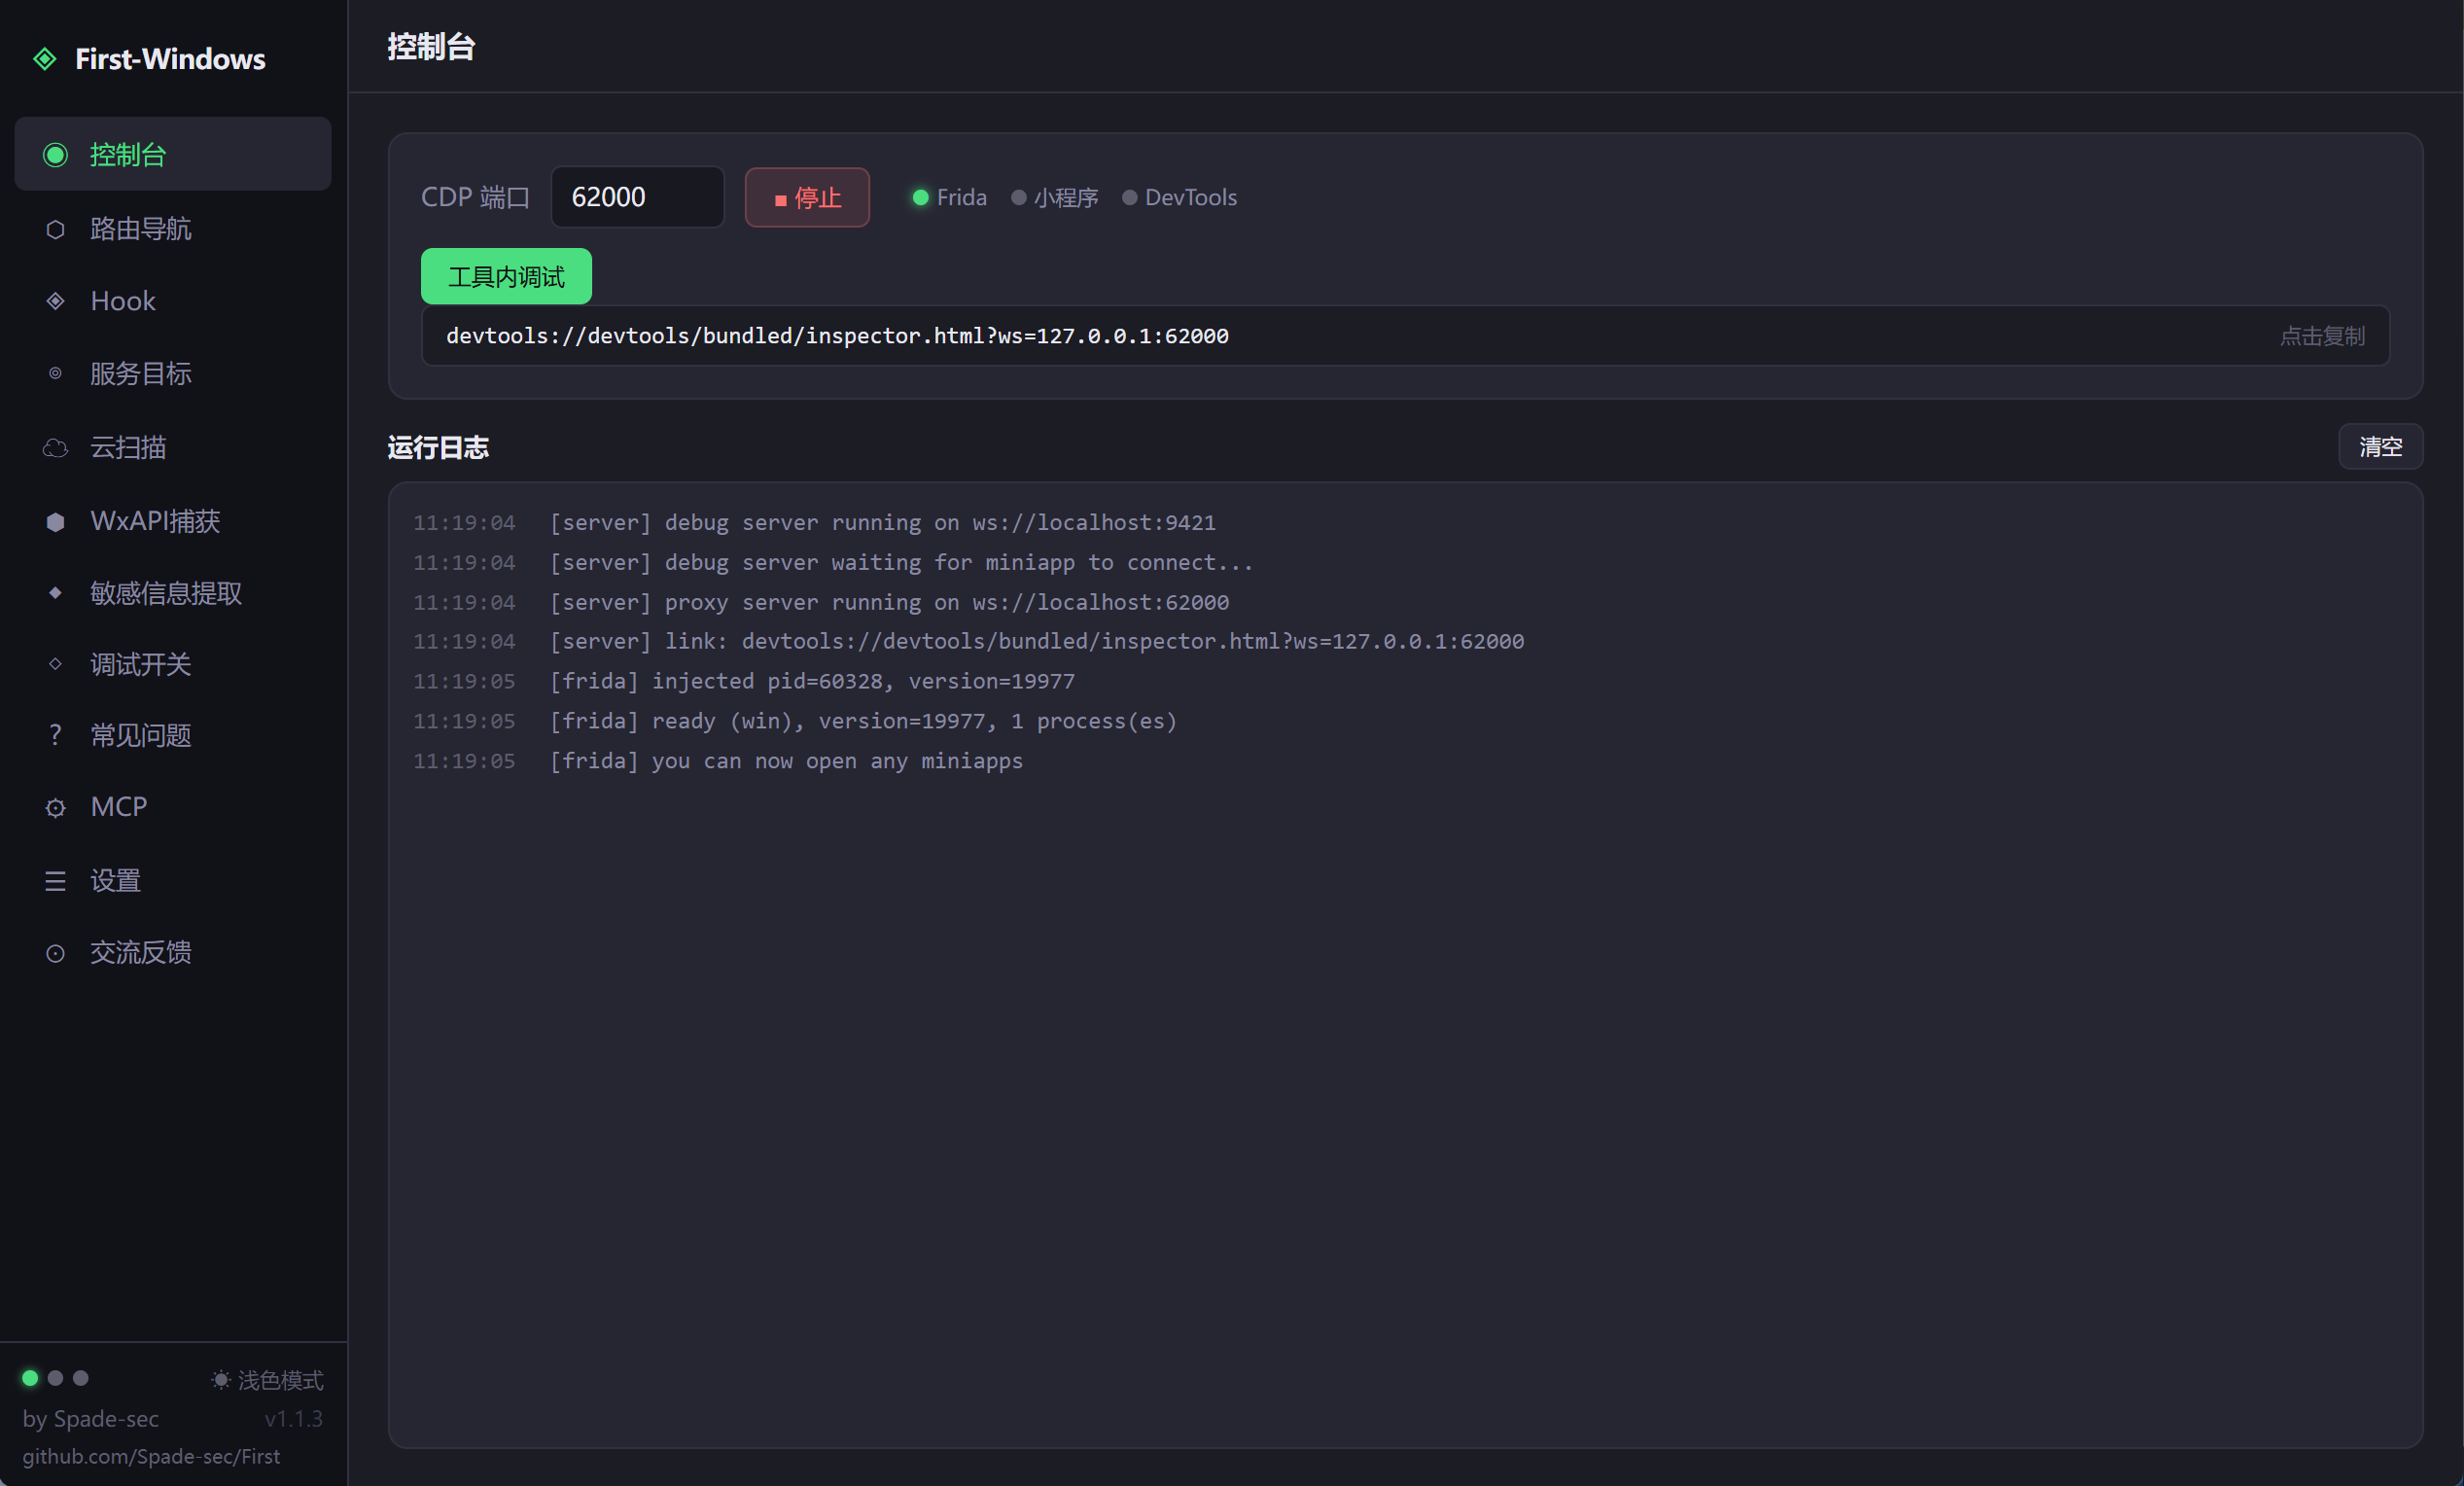Click the 小程序 status label
Viewport: 2464px width, 1486px height.
coord(1066,198)
